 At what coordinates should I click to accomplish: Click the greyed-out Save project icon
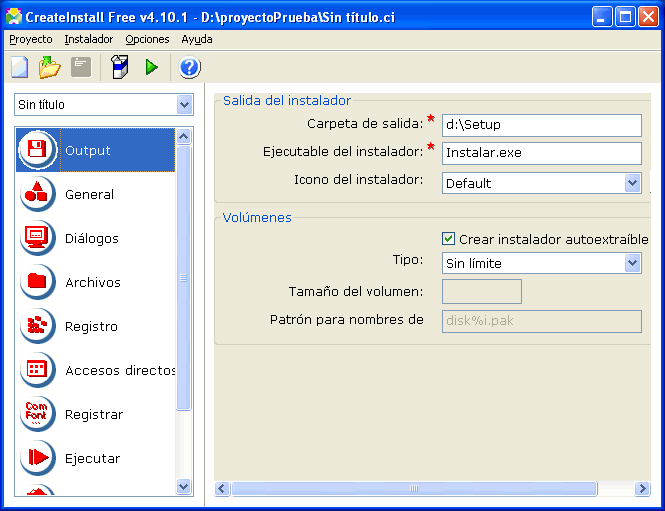click(81, 67)
